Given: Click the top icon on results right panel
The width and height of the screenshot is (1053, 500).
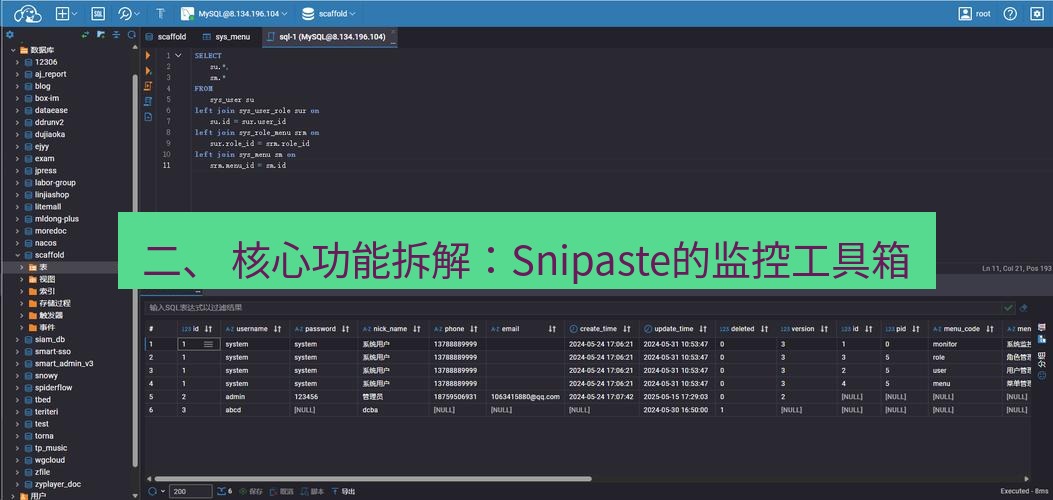Looking at the screenshot, I should click(x=1042, y=327).
